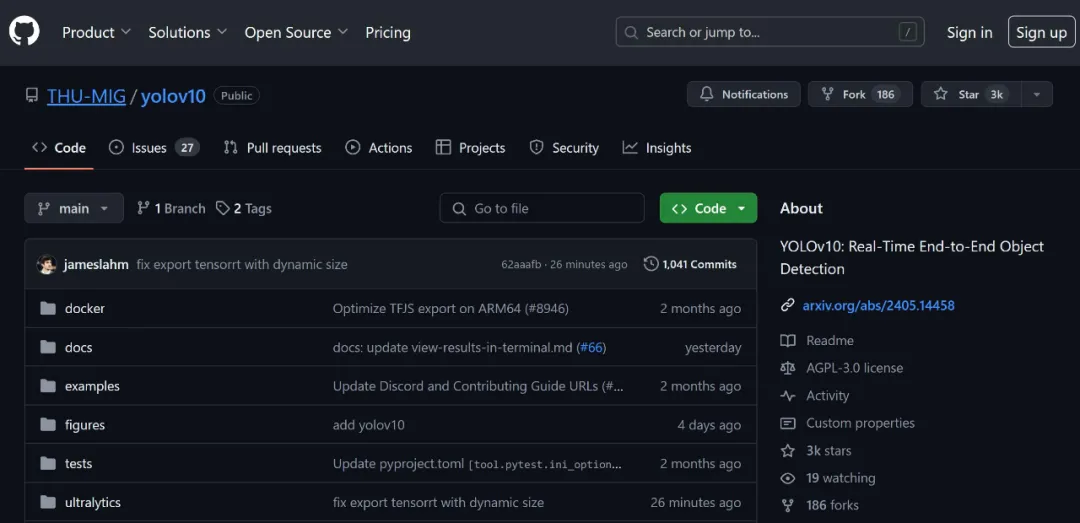The width and height of the screenshot is (1080, 523).
Task: Switch to the Issues tab
Action: point(153,148)
